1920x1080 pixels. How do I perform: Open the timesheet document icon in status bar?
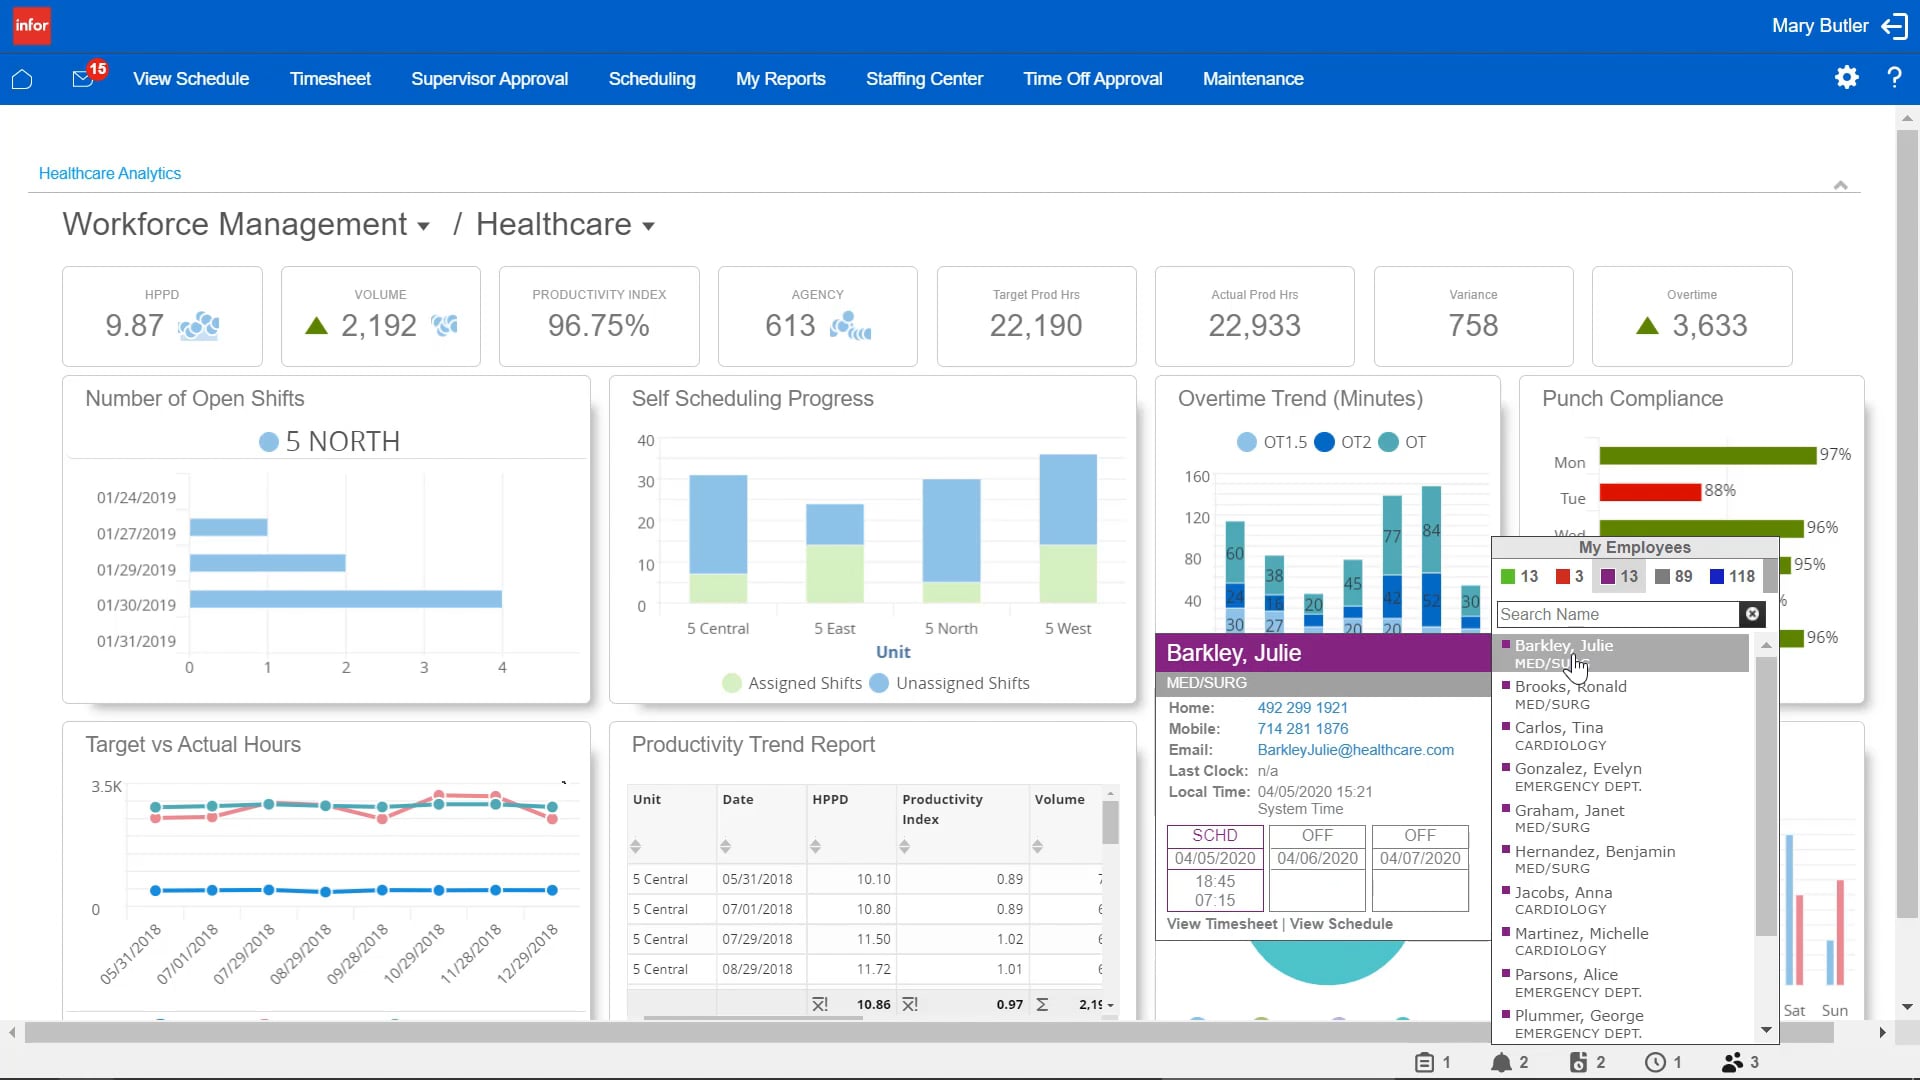click(x=1578, y=1063)
